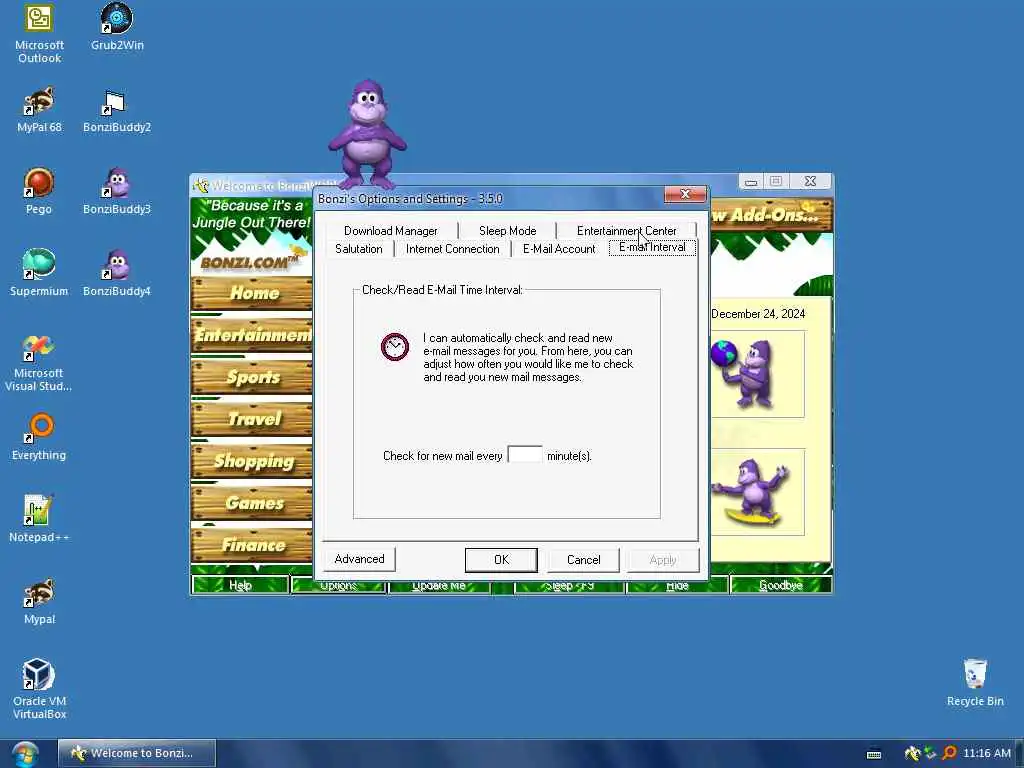
Task: Switch to the E-Mail Account tab
Action: (x=559, y=249)
